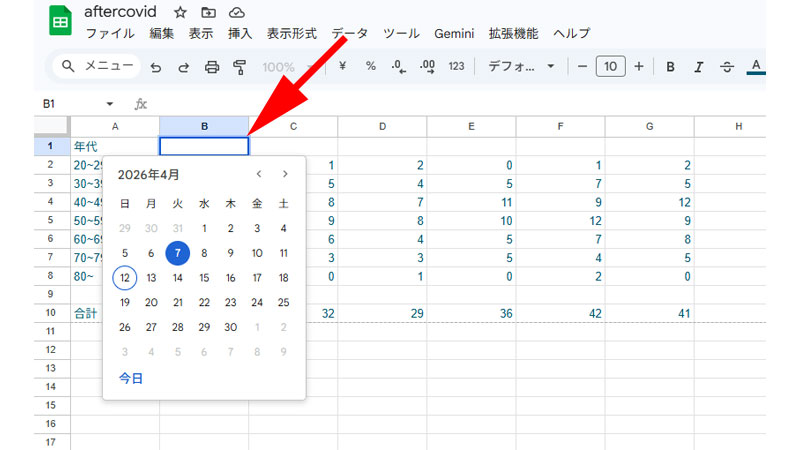Screen dimensions: 800x450
Task: Click the redo arrow icon
Action: click(183, 67)
